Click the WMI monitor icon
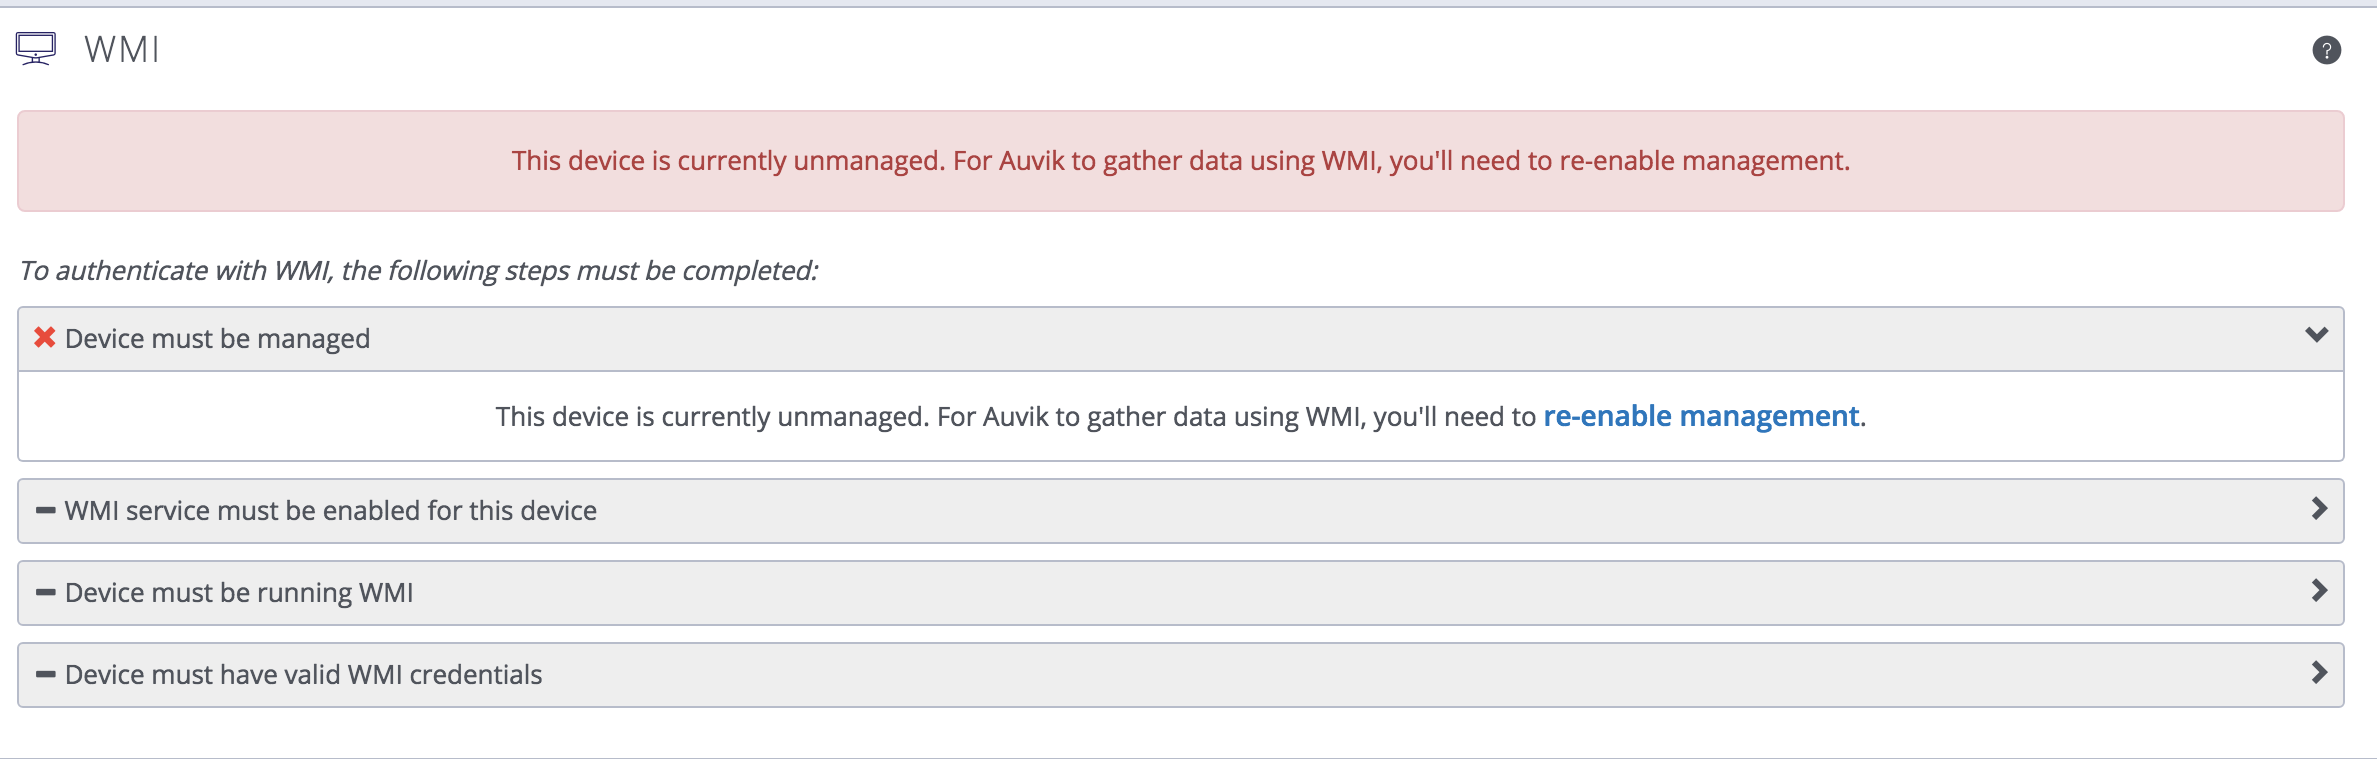This screenshot has height=759, width=2377. click(x=36, y=49)
